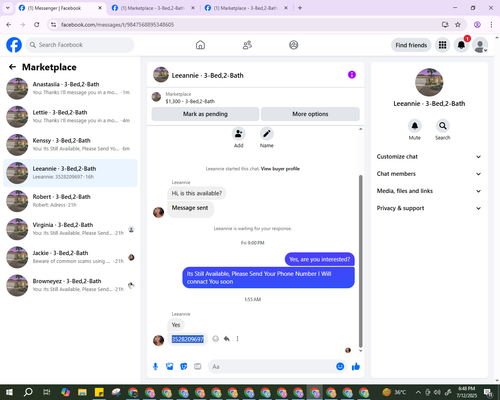
Task: Expand Media, files and links section
Action: pos(429,191)
